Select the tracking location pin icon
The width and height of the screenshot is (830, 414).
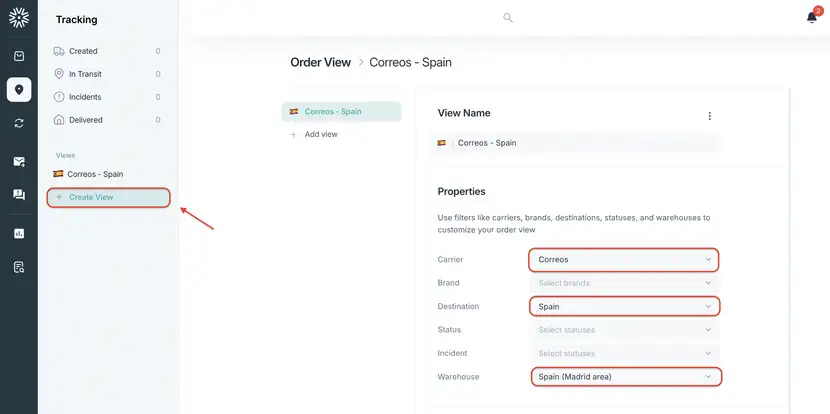point(19,89)
